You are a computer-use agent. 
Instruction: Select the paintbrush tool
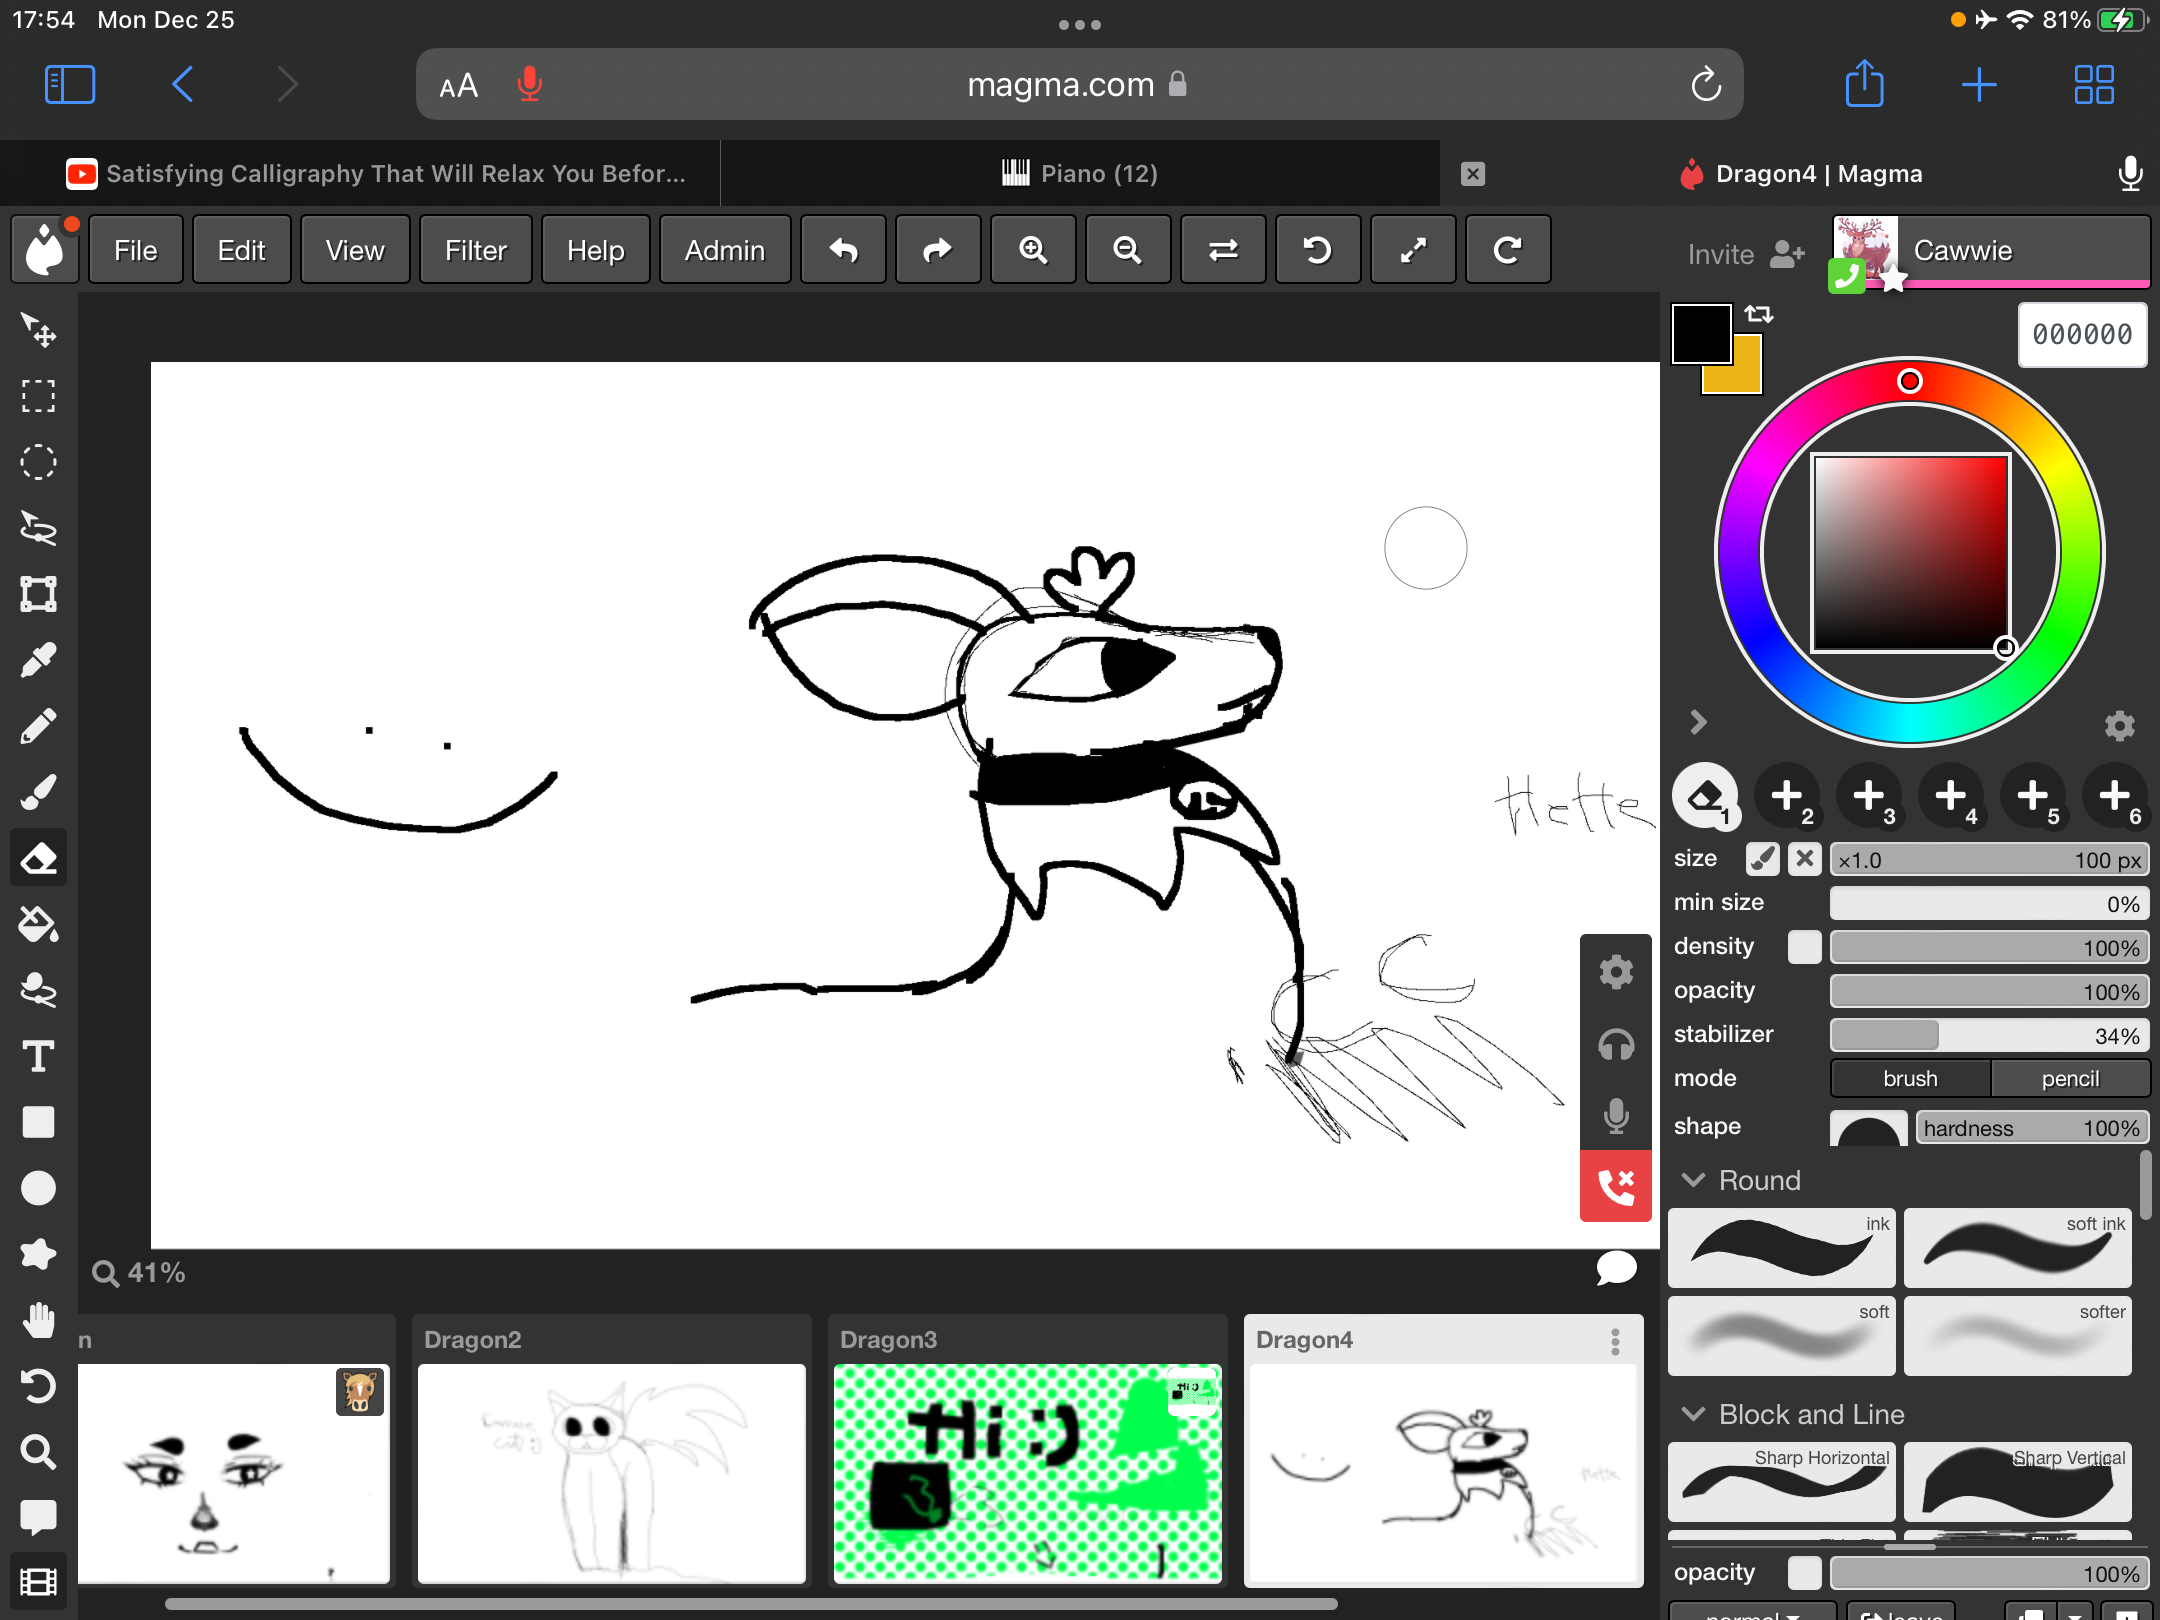39,792
